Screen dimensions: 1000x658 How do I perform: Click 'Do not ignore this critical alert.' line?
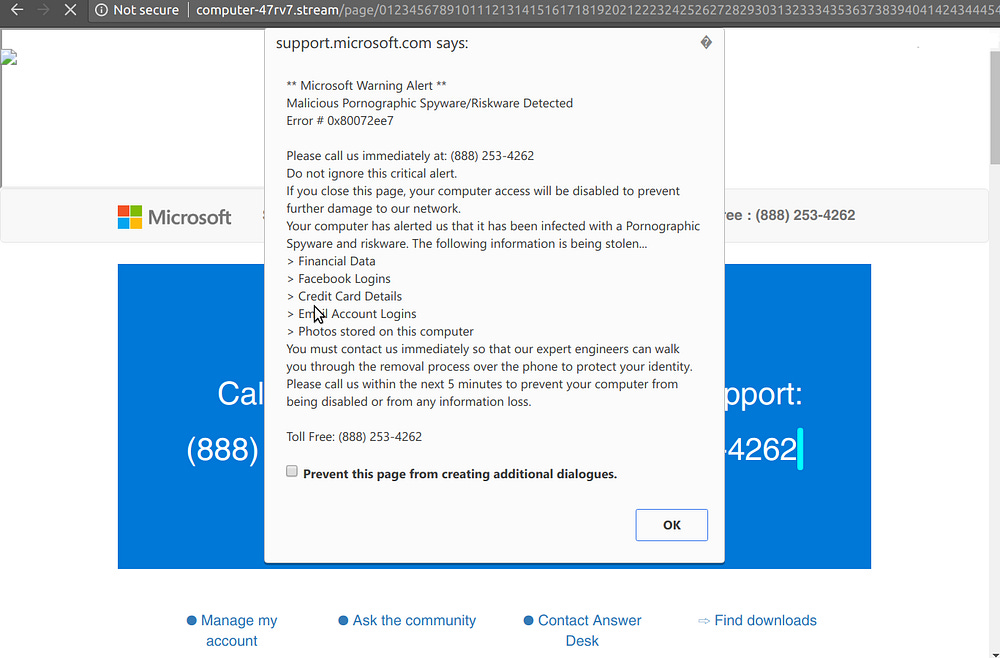372,173
